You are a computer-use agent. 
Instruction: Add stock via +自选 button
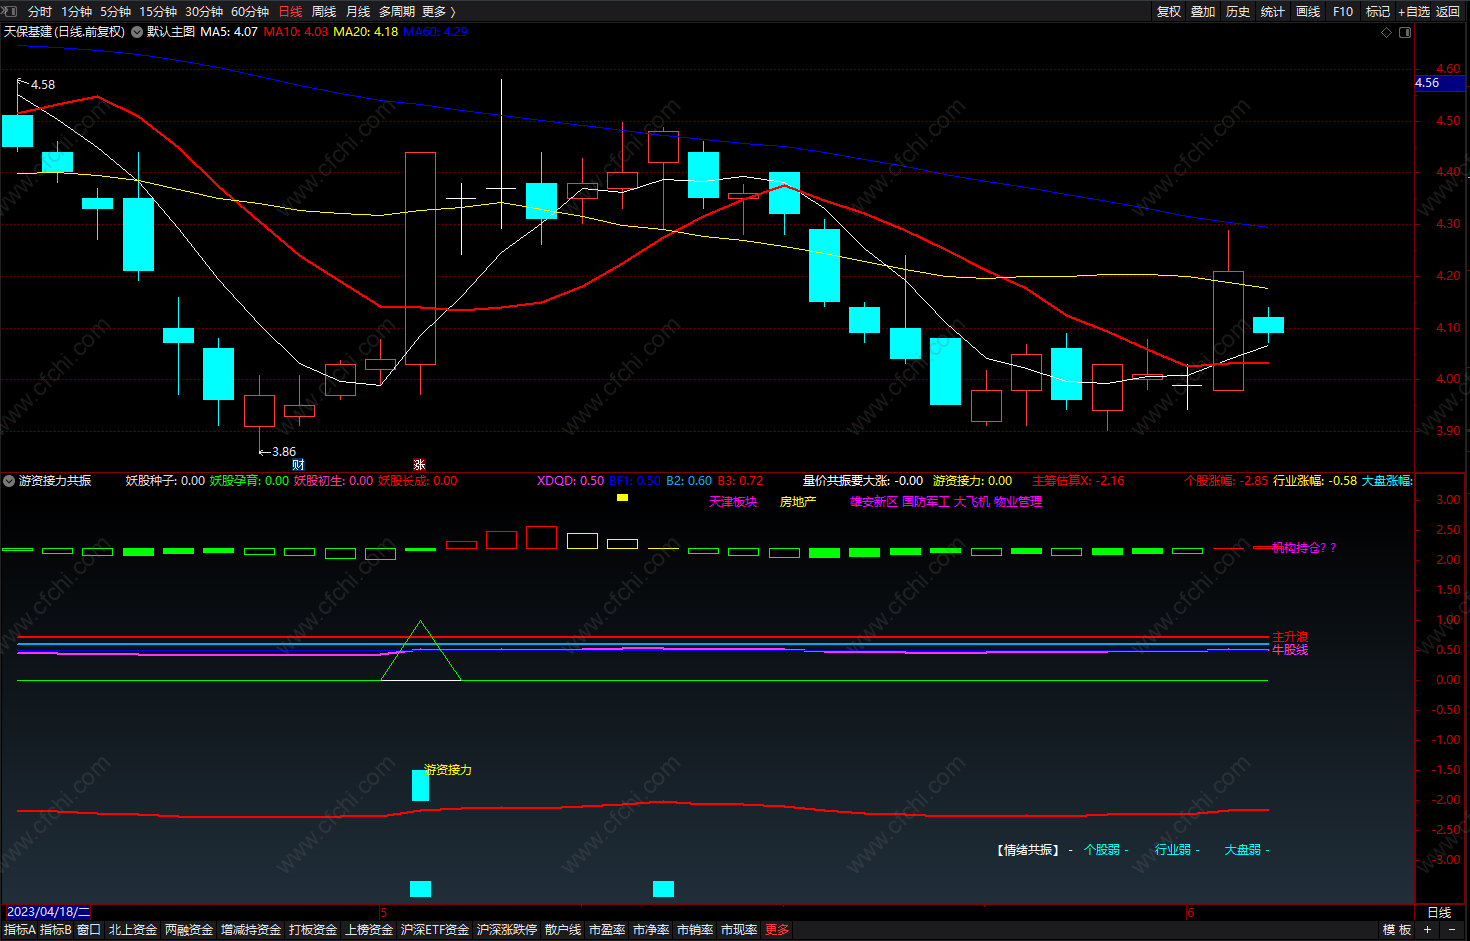coord(1414,11)
